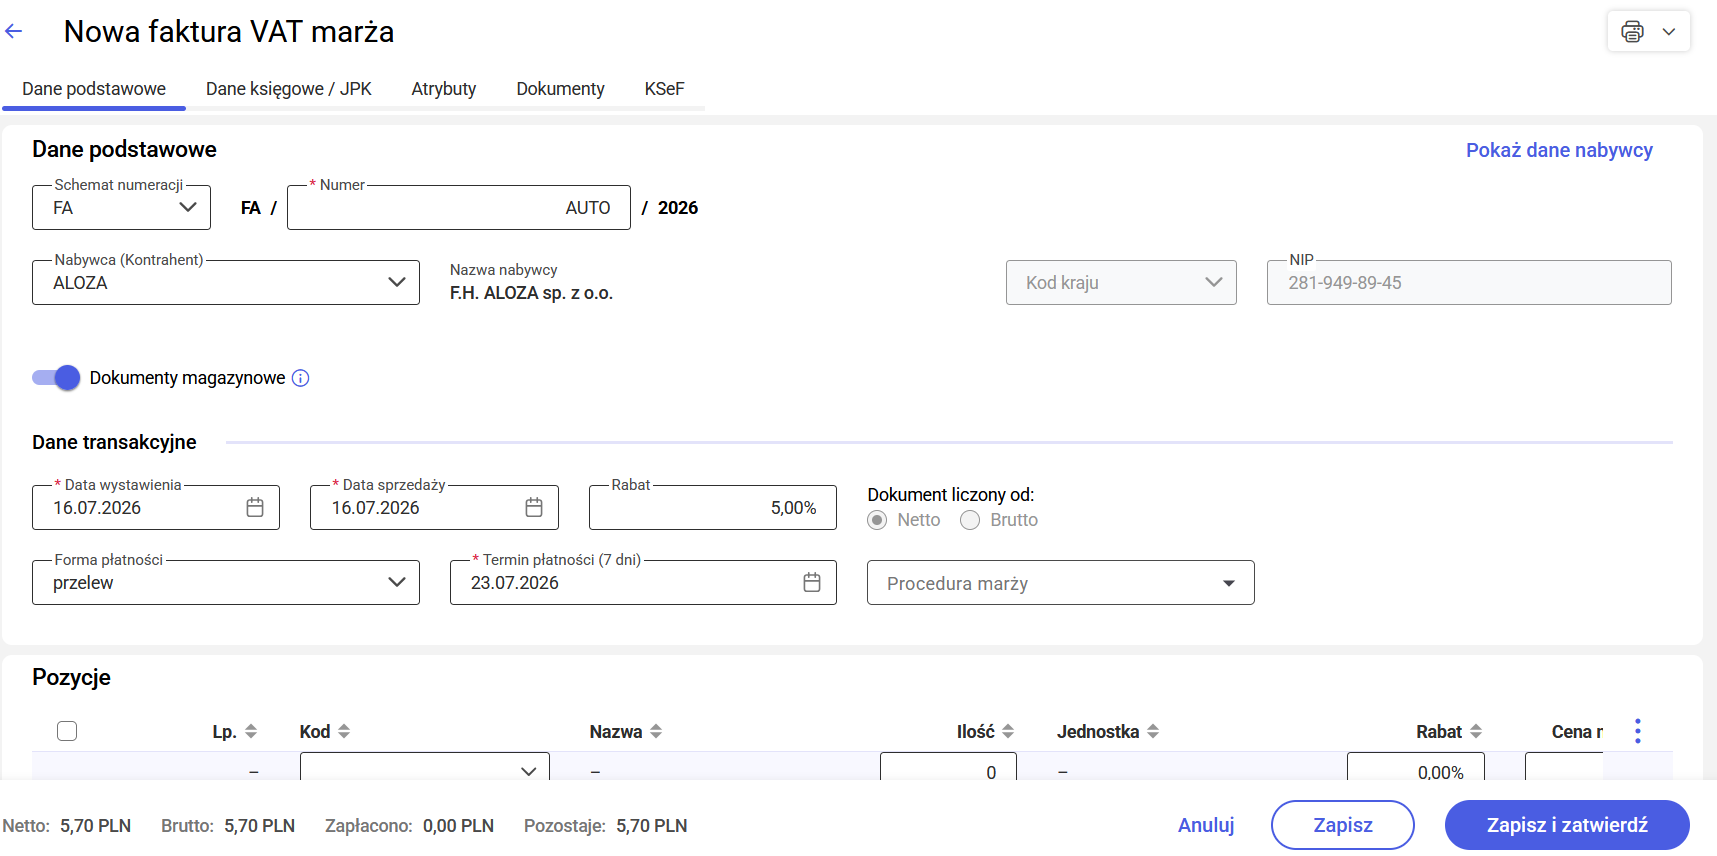Click the Zapłacono amount 0,00 PLN
Viewport: 1717px width, 856px height.
click(x=458, y=826)
